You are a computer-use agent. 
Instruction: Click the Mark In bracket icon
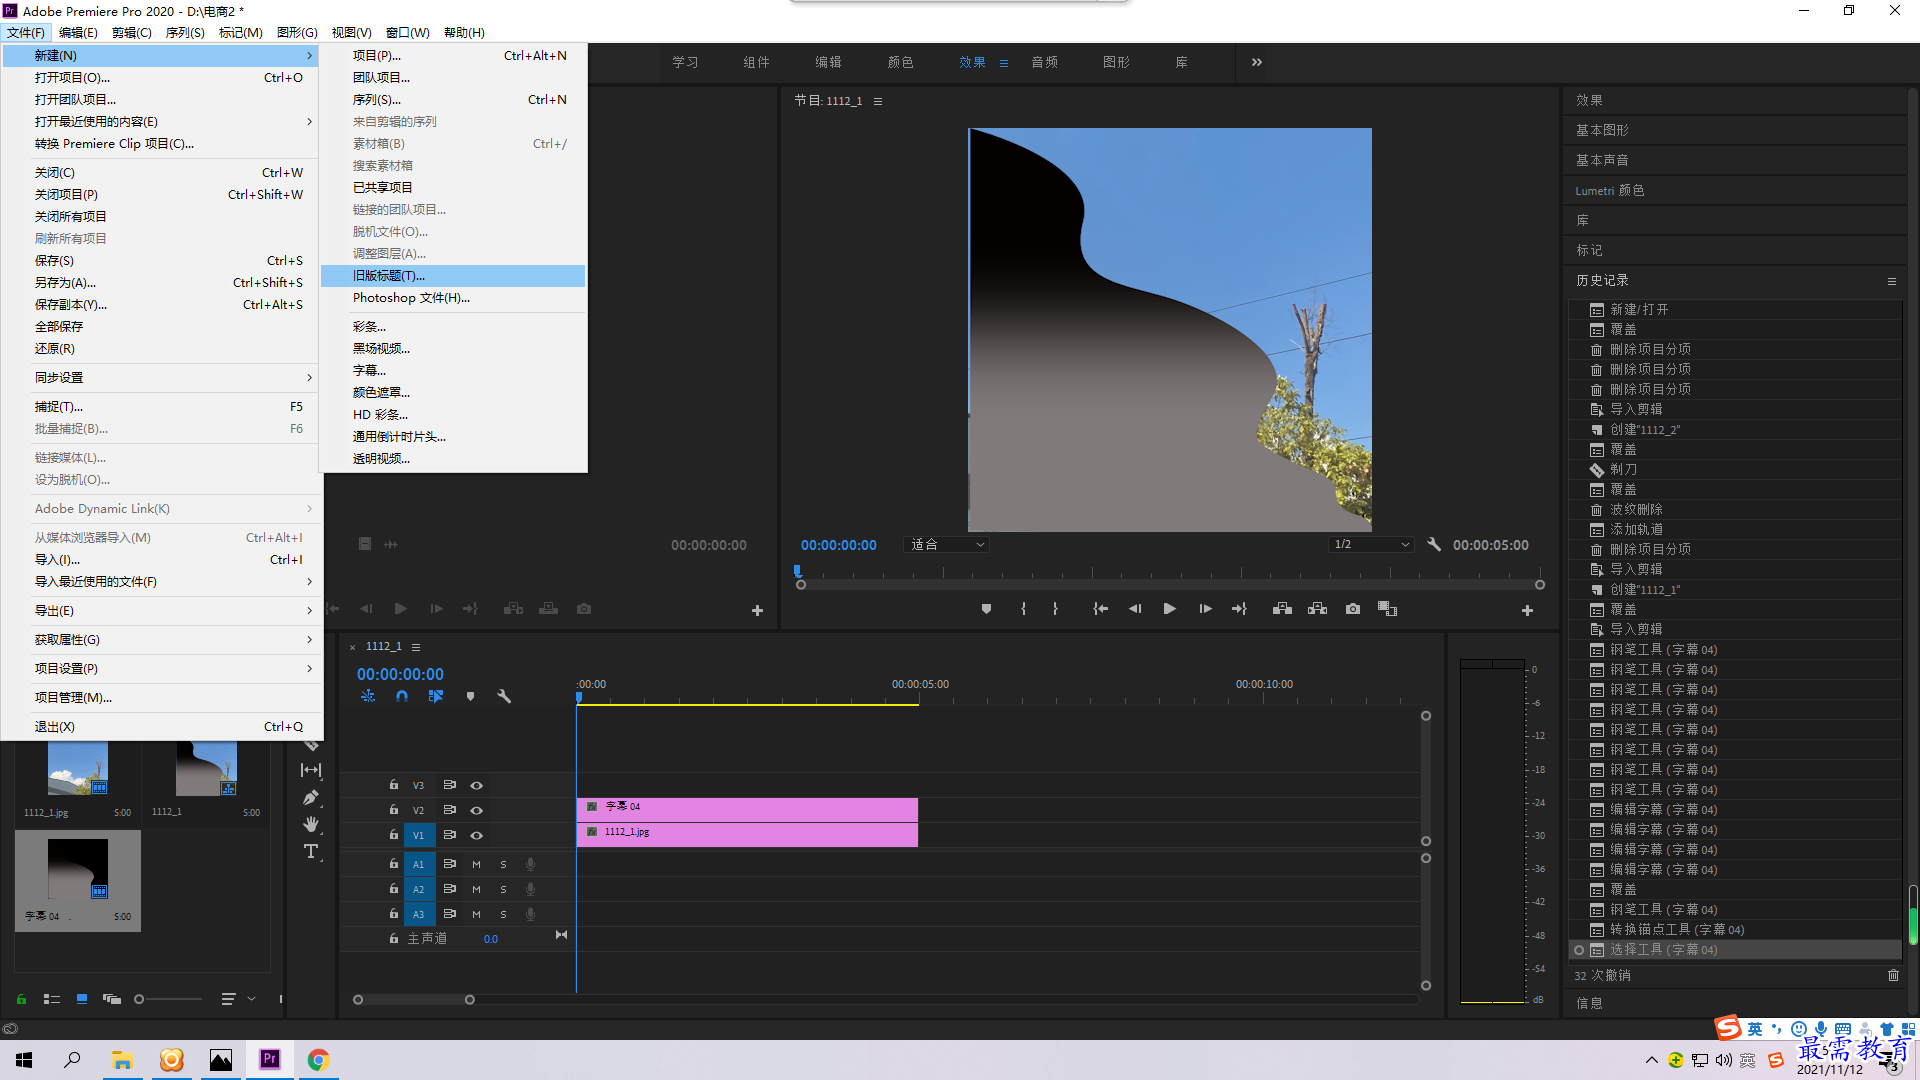point(1023,609)
